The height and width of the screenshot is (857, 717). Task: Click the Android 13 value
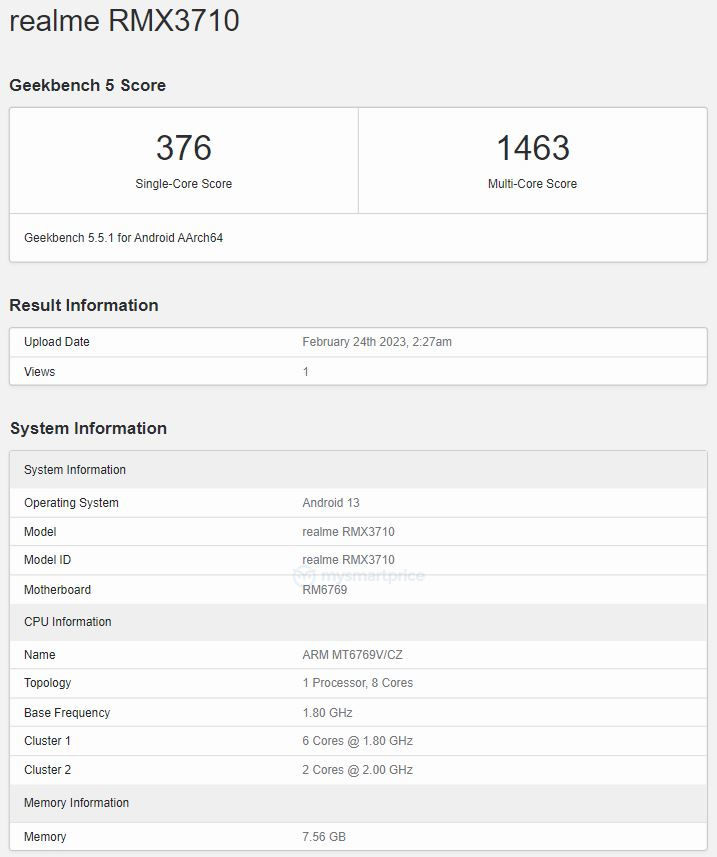pos(331,503)
